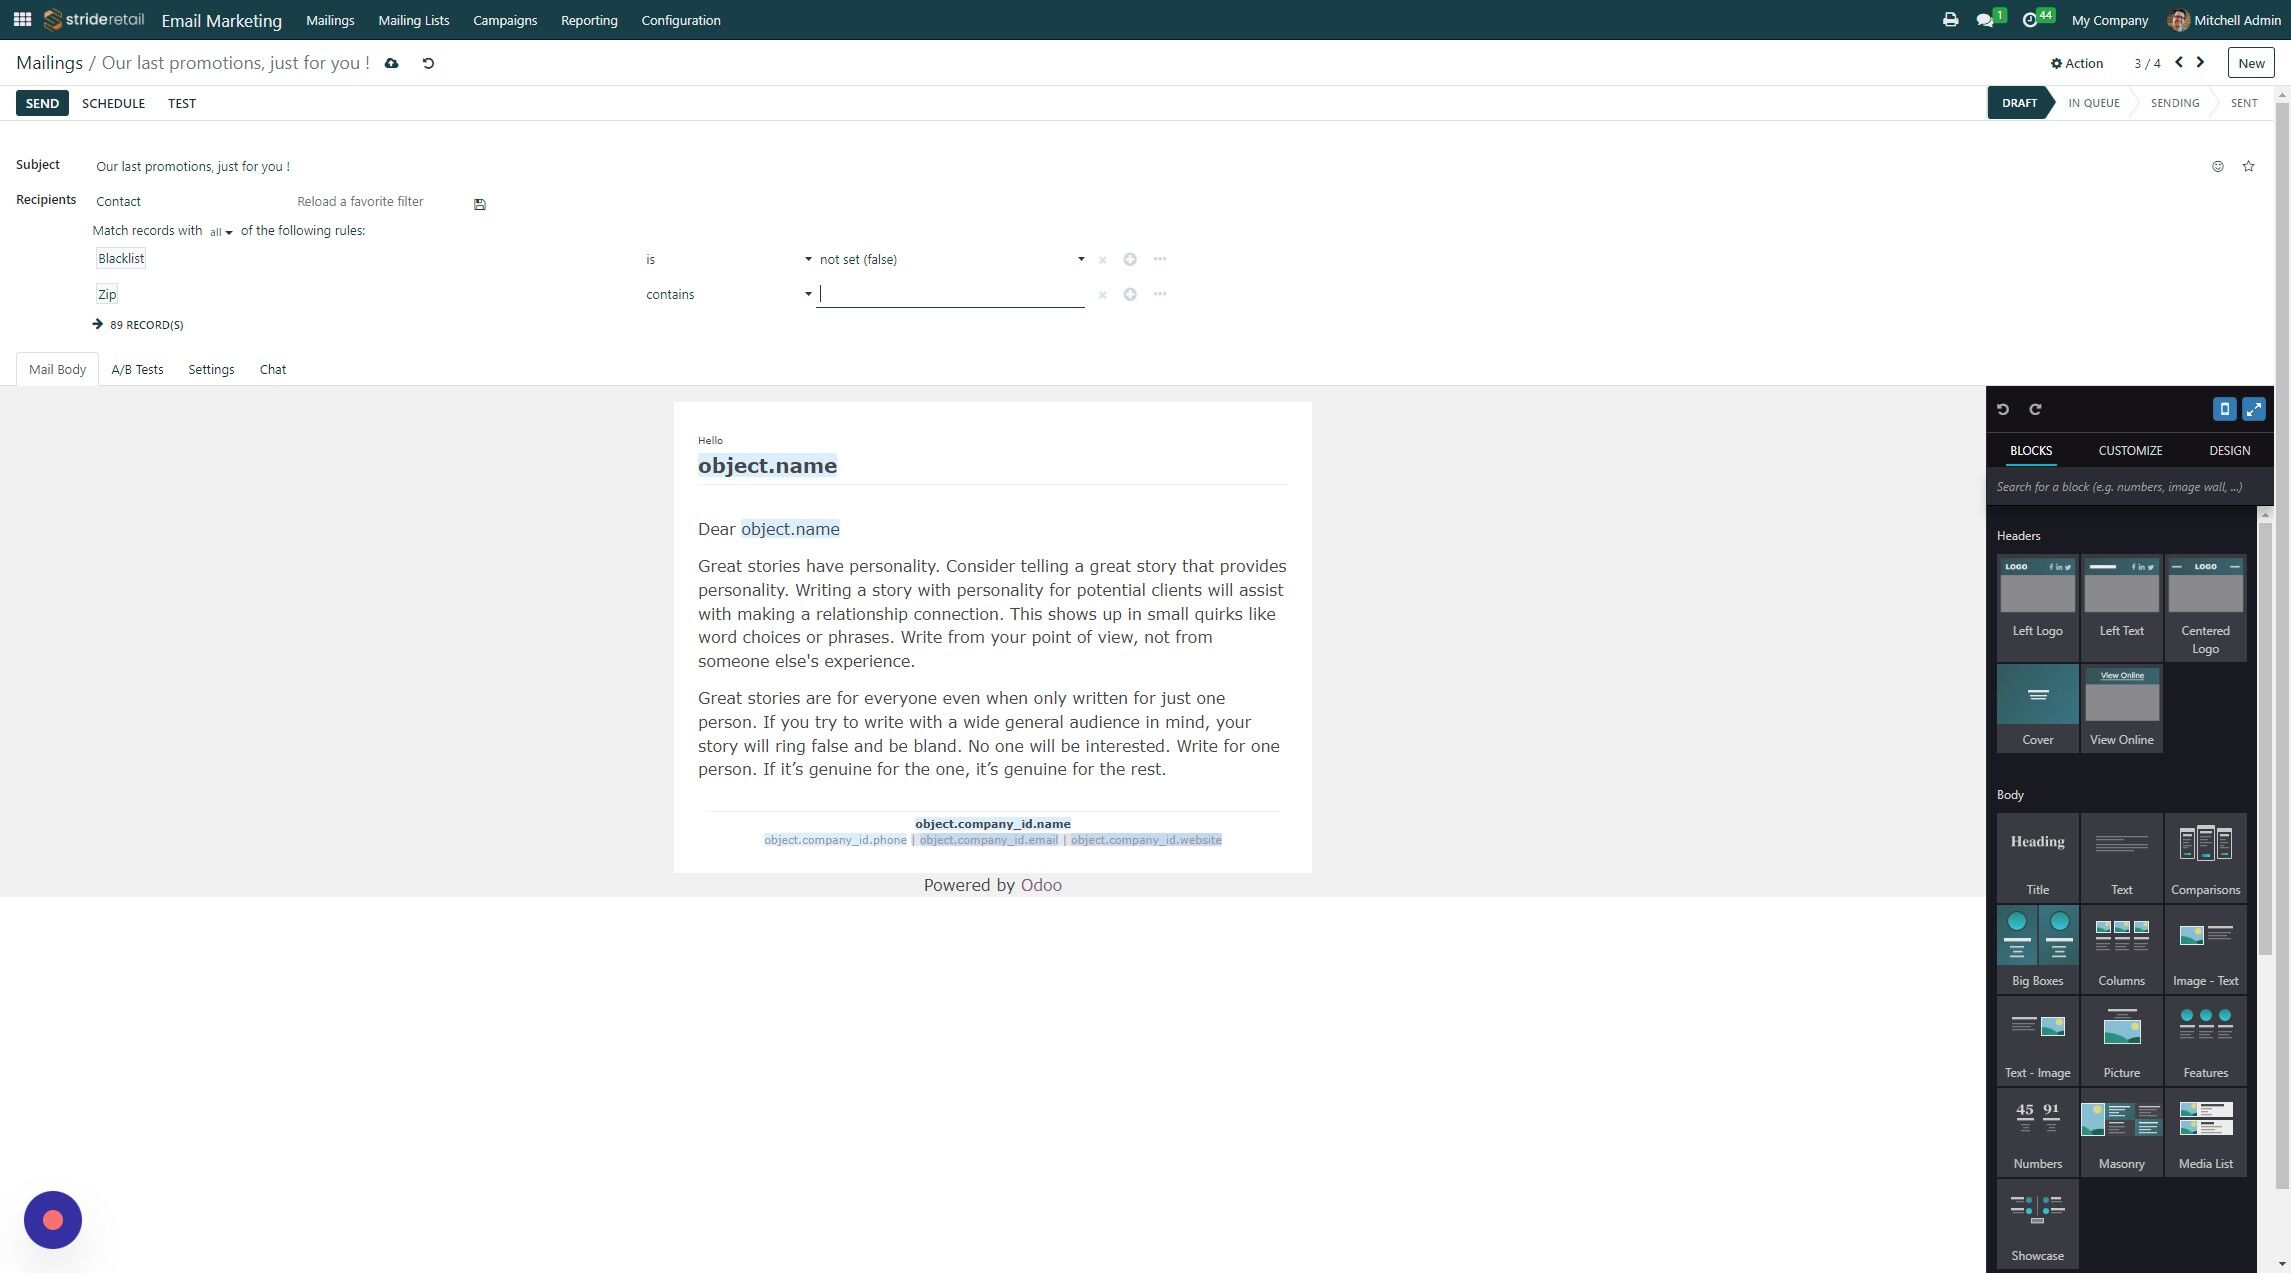Select the Media List block
This screenshot has height=1273, width=2291.
2205,1131
